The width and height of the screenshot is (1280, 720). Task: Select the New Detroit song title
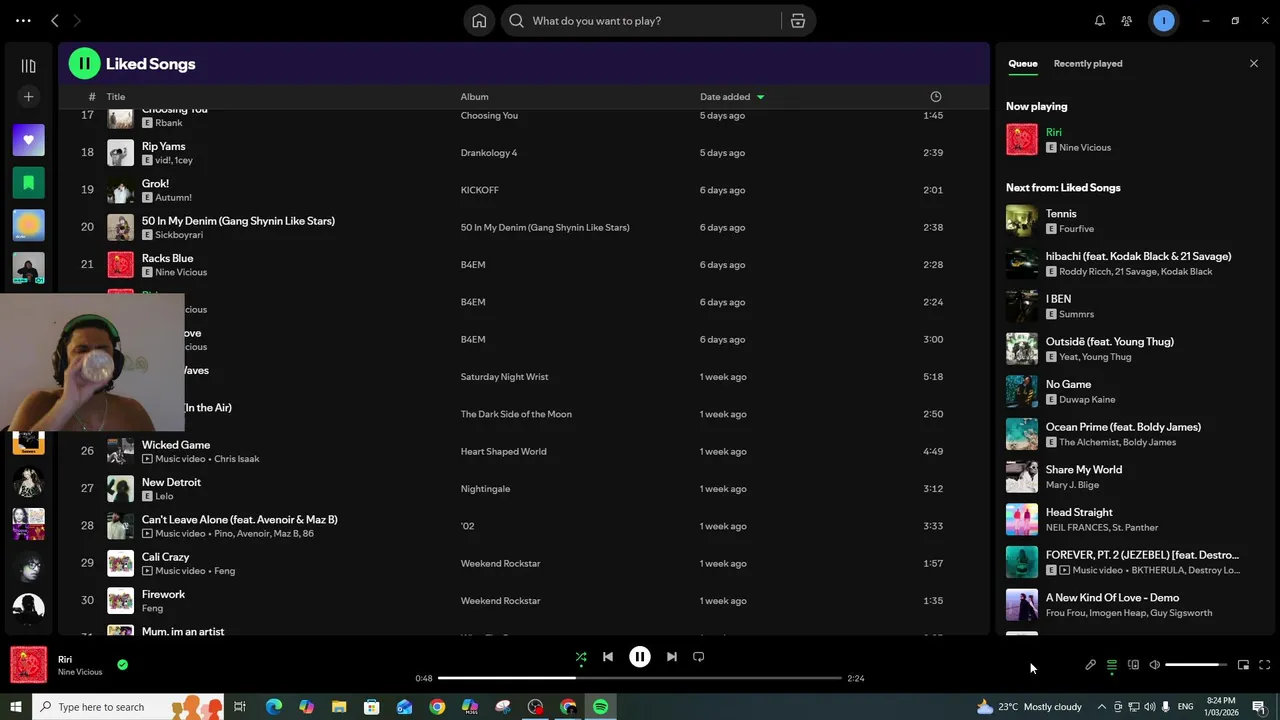(171, 482)
